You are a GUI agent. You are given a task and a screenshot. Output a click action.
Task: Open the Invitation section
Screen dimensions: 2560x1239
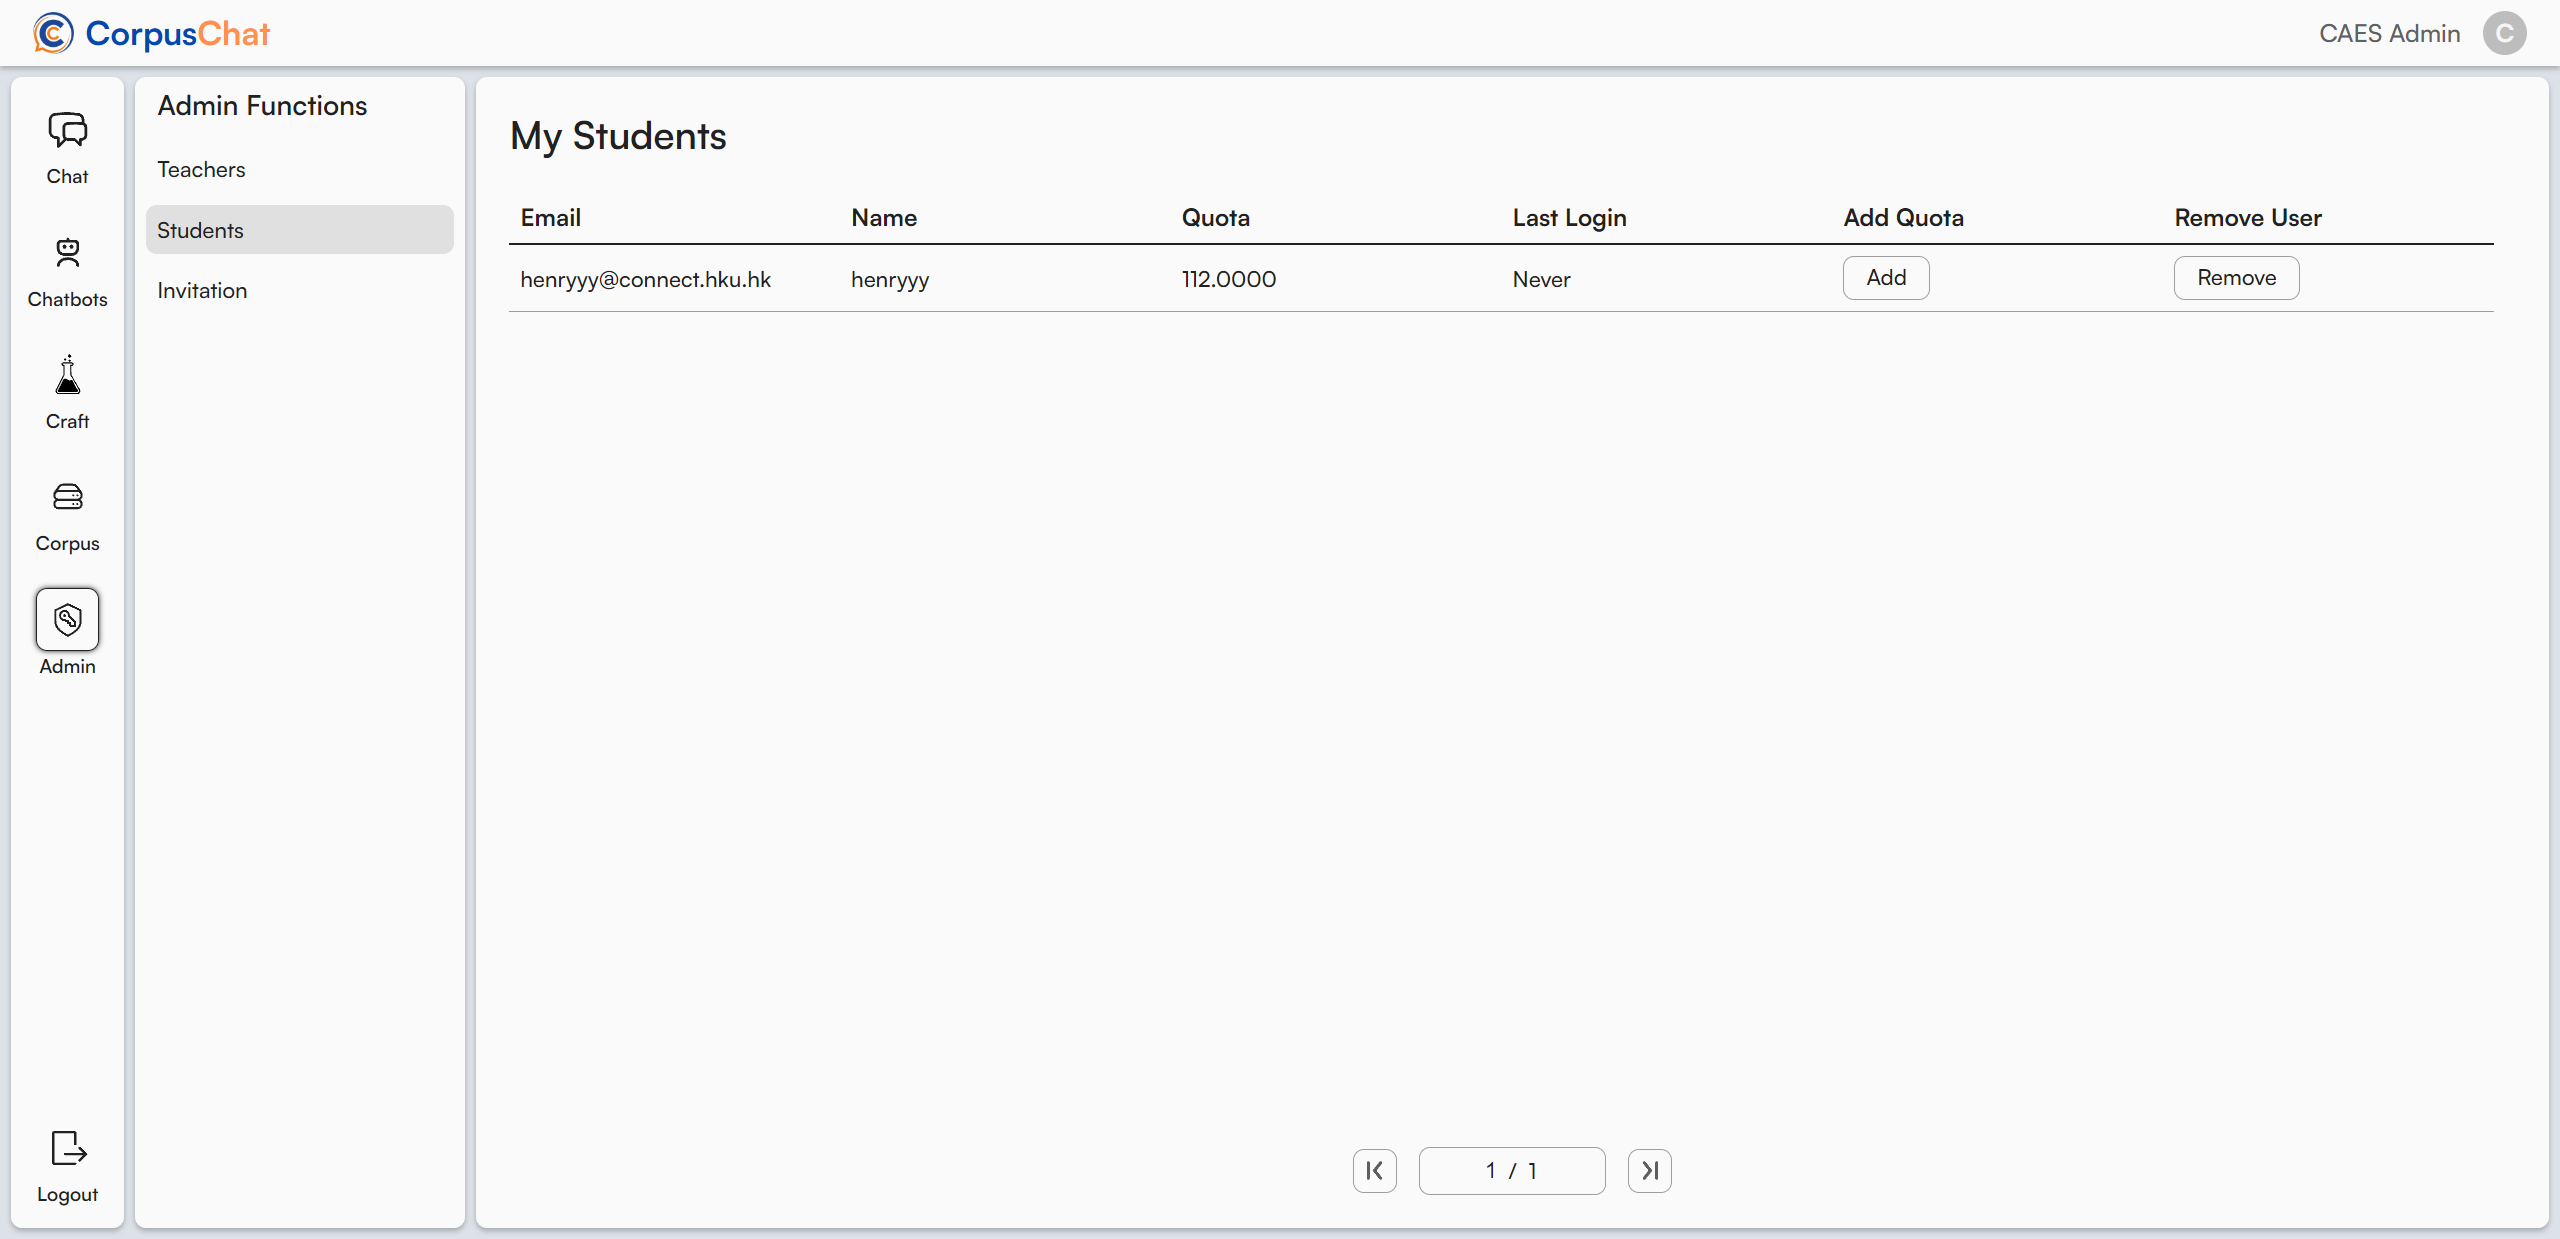pyautogui.click(x=202, y=291)
